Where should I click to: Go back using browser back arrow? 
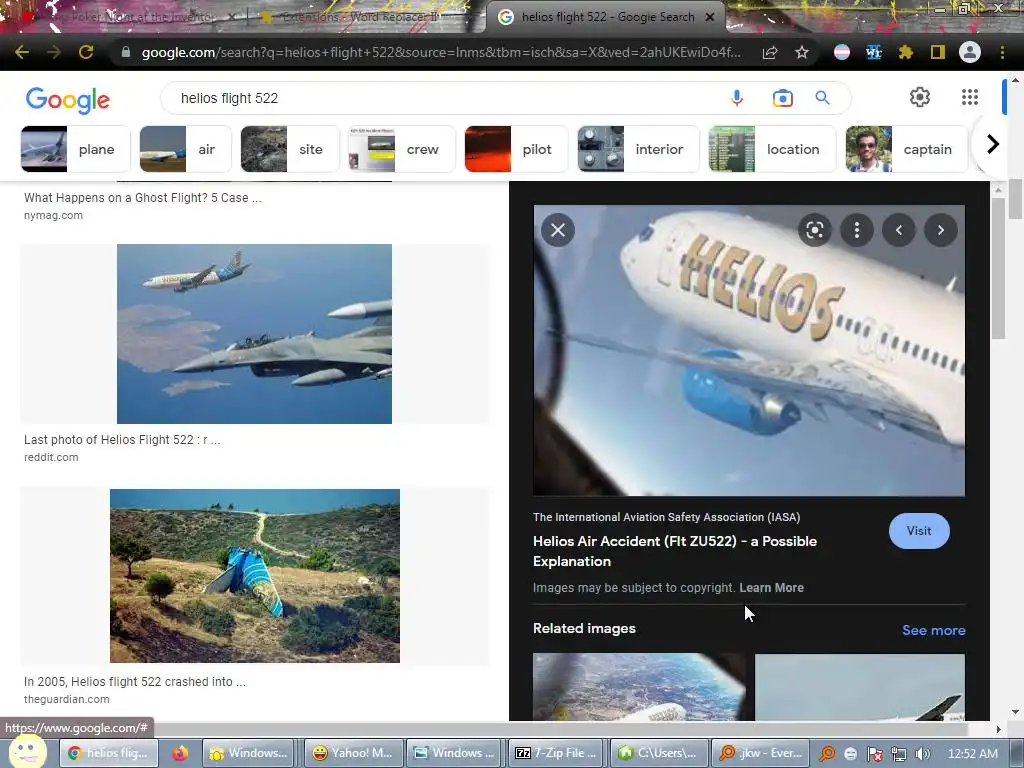[x=22, y=52]
